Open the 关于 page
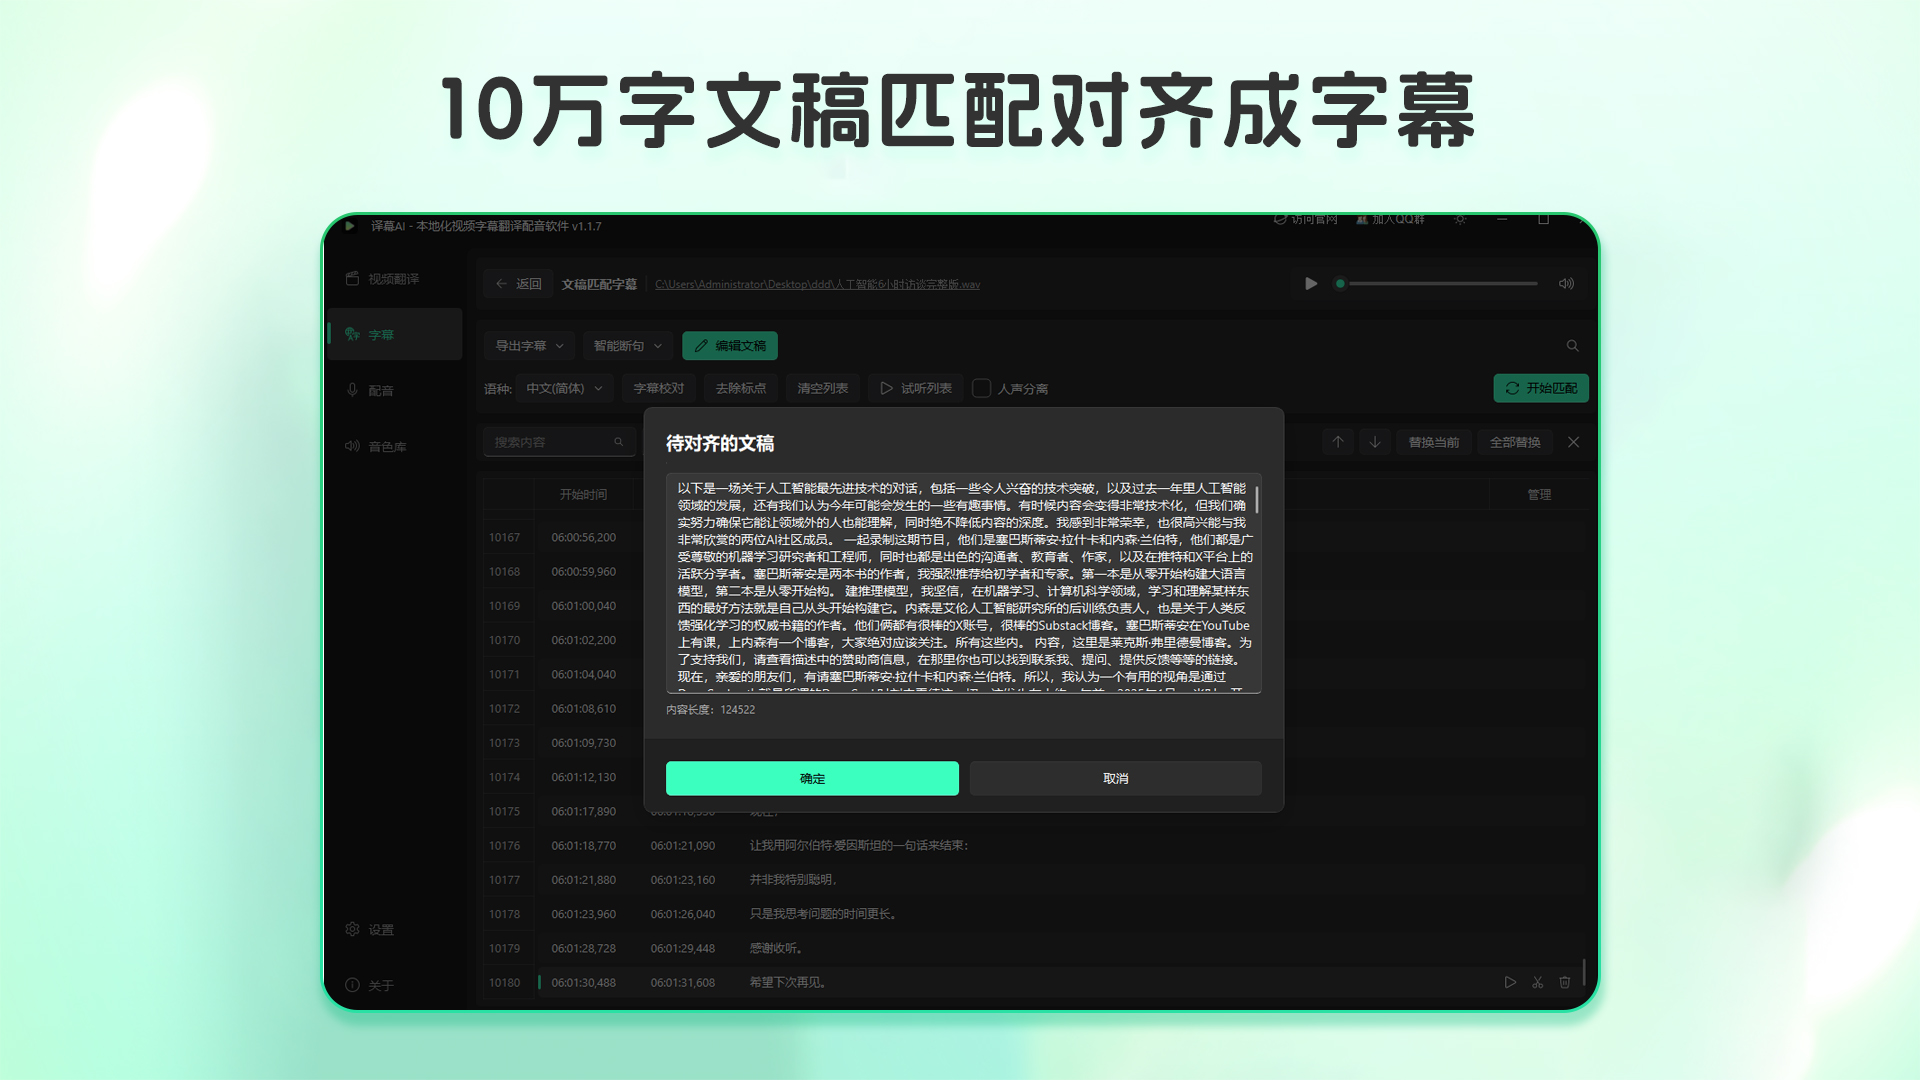This screenshot has width=1920, height=1080. point(394,986)
